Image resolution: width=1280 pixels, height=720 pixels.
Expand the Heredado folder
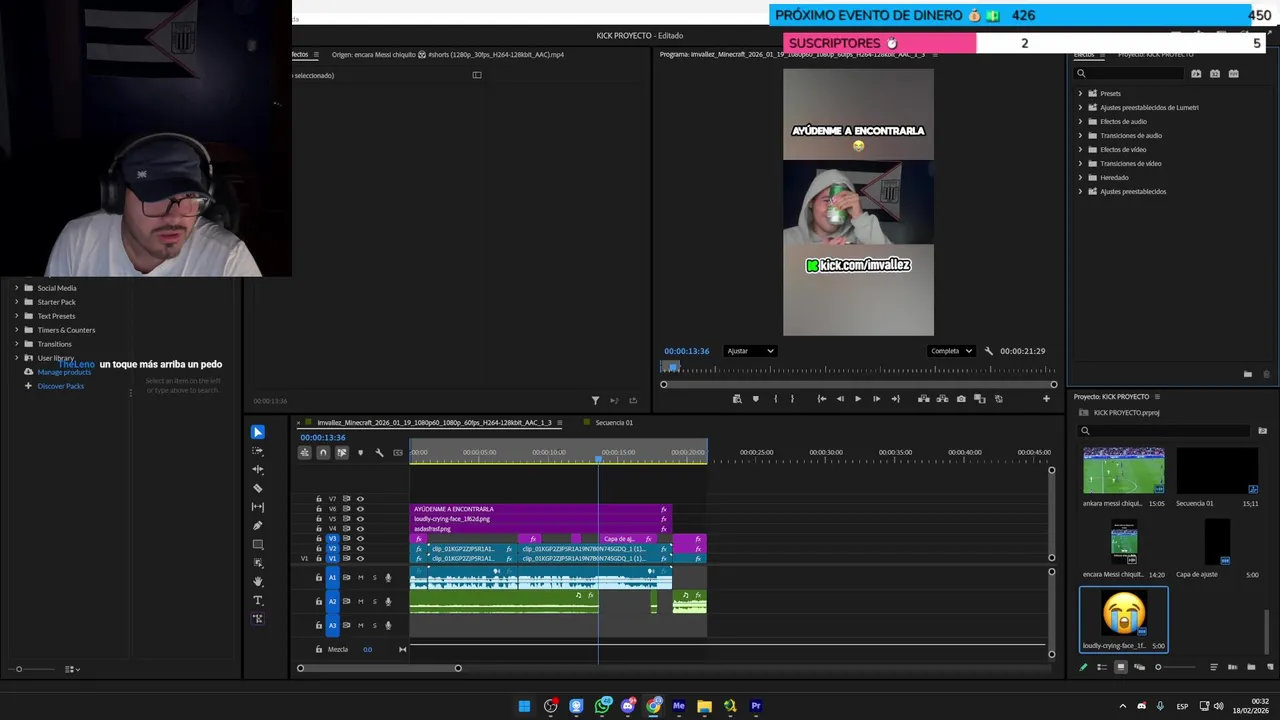(1080, 178)
